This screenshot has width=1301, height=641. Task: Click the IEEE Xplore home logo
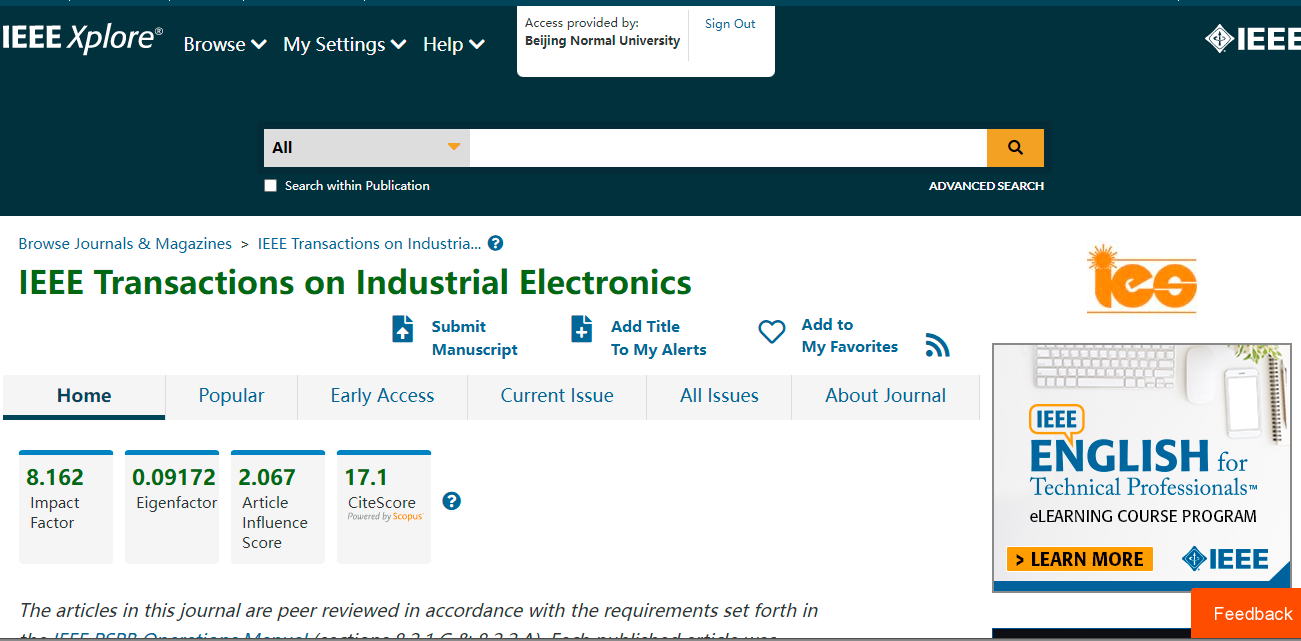[x=82, y=39]
